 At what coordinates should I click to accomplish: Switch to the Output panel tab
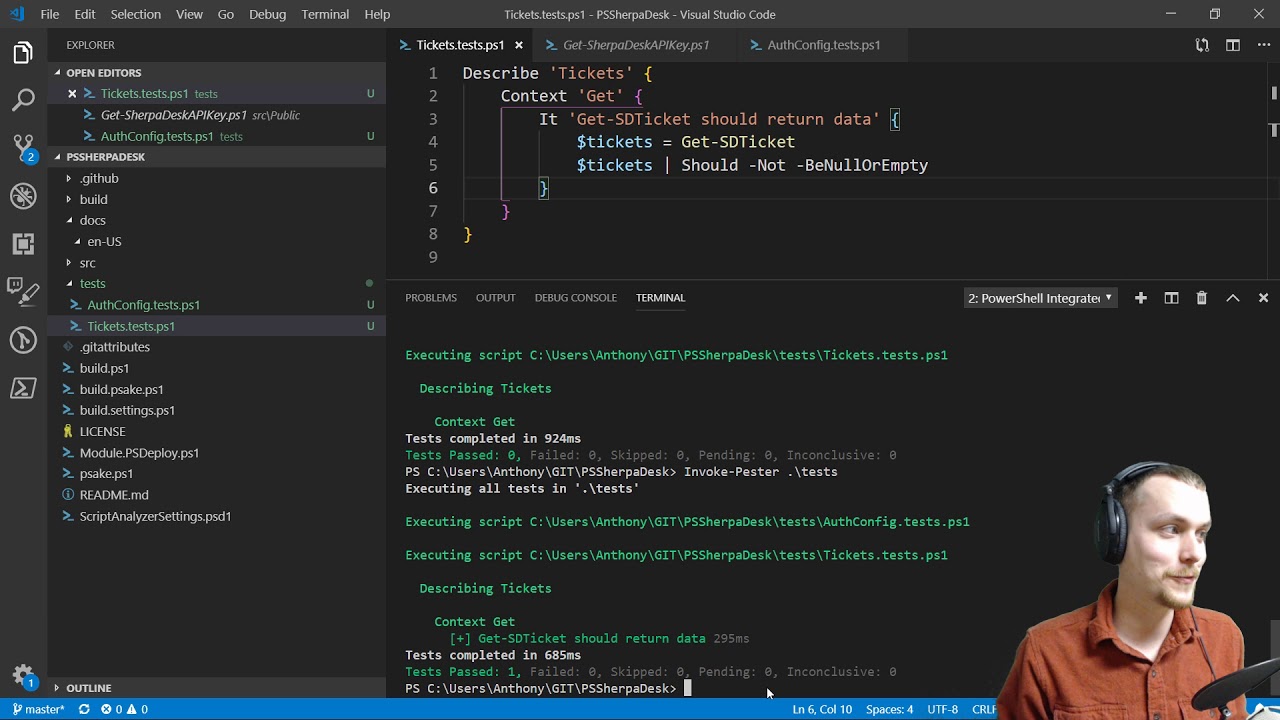click(x=495, y=298)
